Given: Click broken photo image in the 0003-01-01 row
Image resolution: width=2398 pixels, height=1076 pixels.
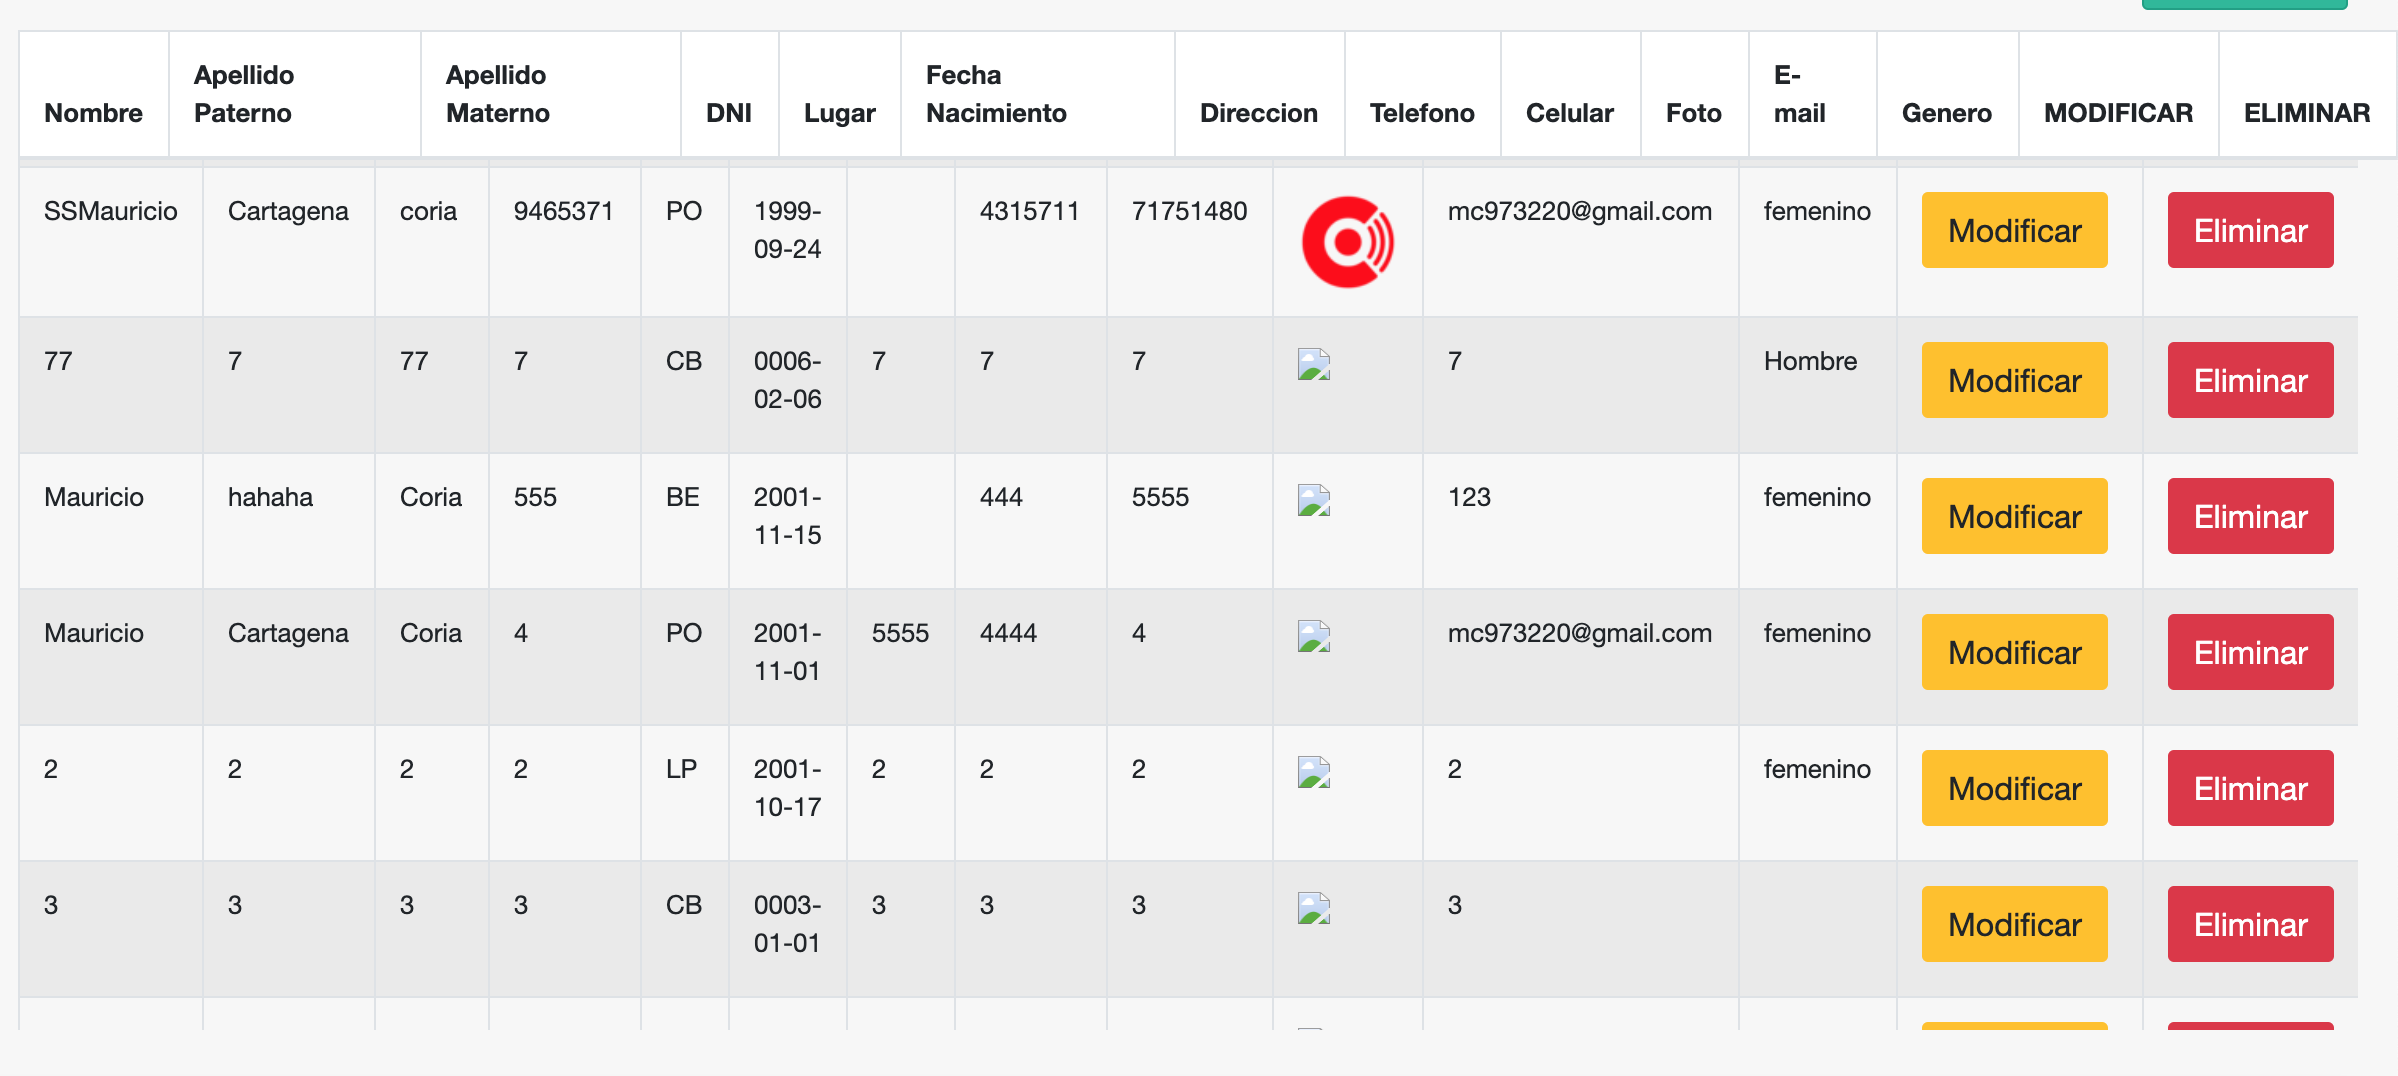Looking at the screenshot, I should (1314, 908).
